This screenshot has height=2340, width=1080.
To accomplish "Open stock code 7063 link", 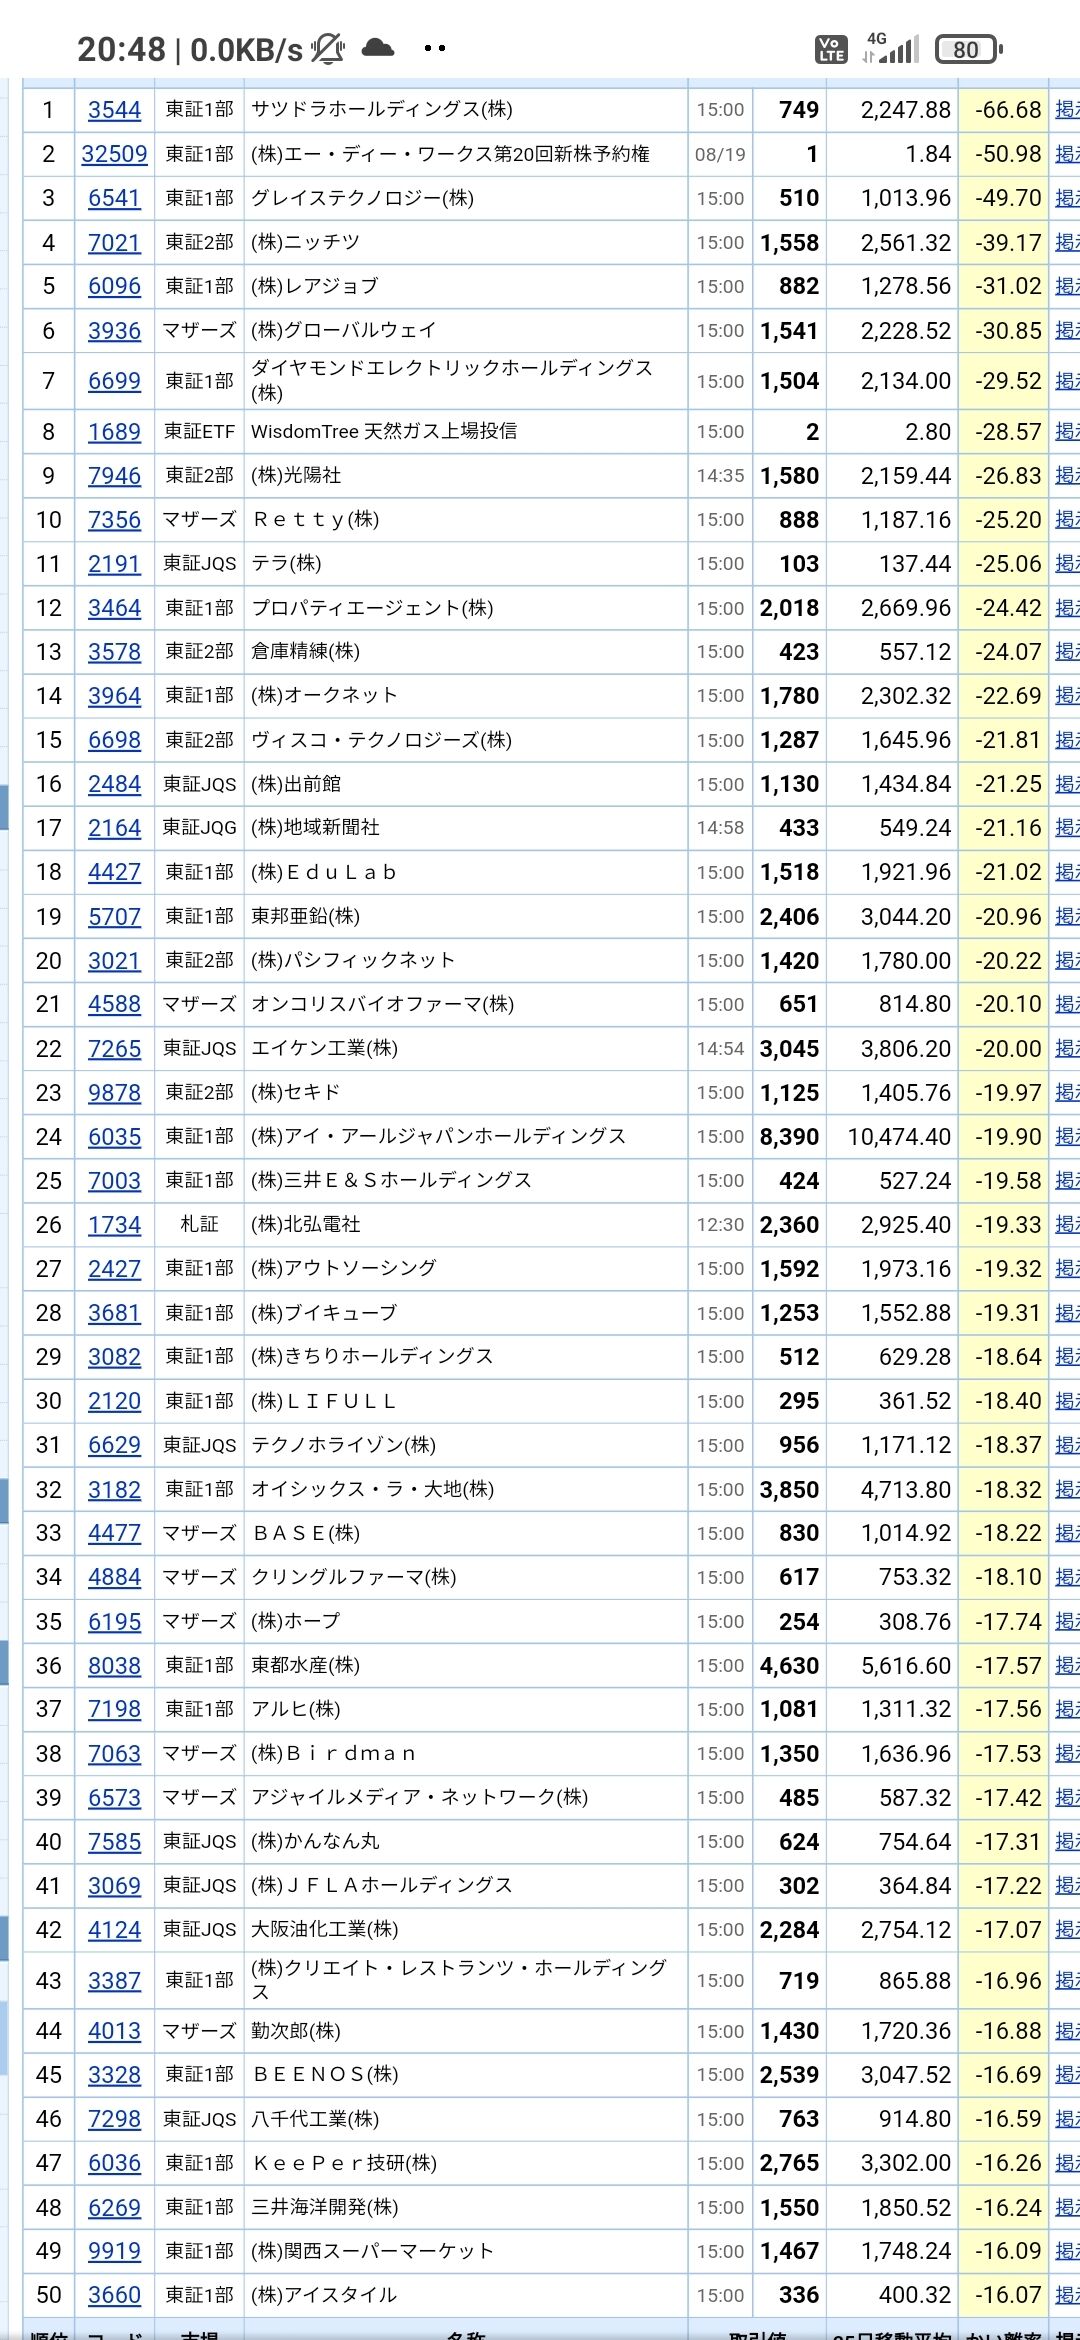I will click(114, 1754).
